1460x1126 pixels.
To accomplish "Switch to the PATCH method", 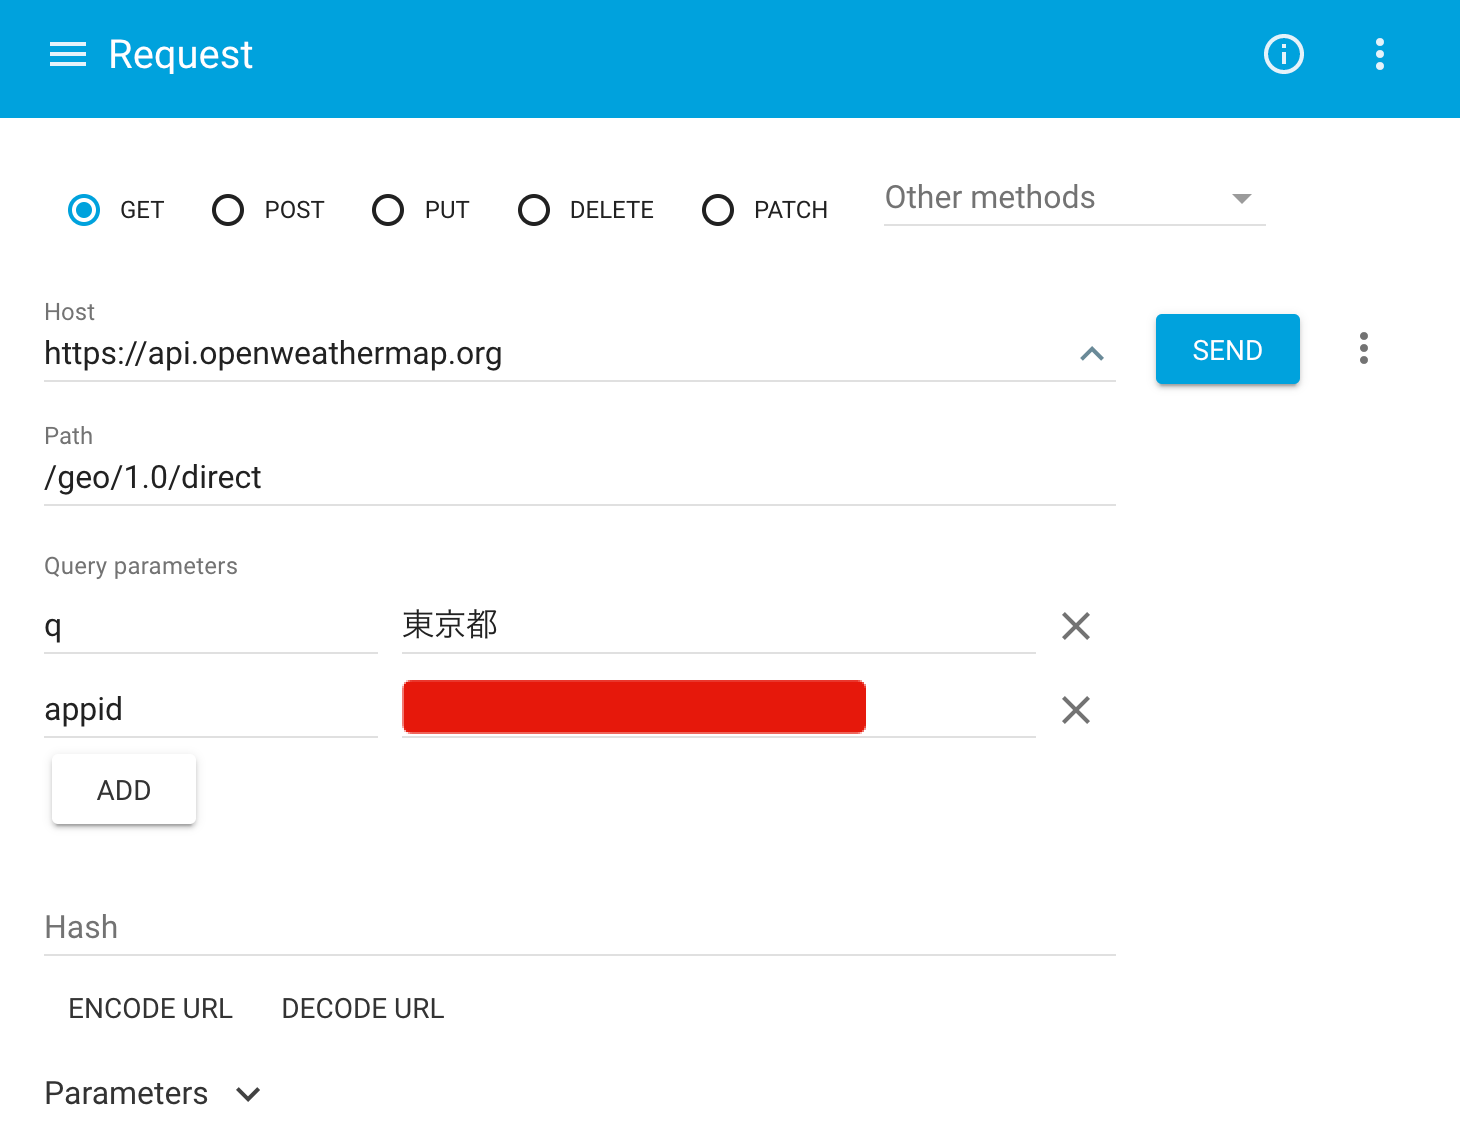I will tap(718, 210).
